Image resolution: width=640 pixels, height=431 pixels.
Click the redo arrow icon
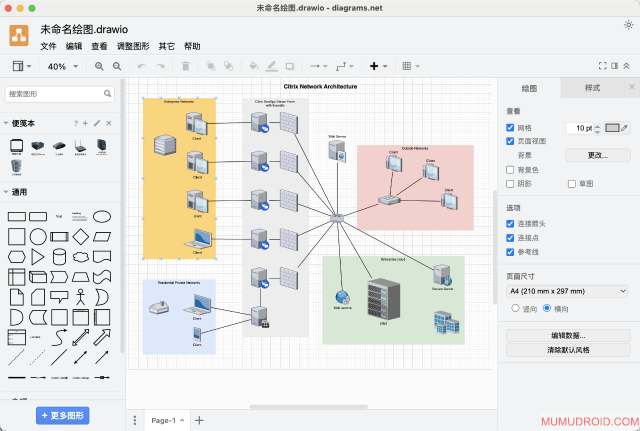tap(160, 66)
